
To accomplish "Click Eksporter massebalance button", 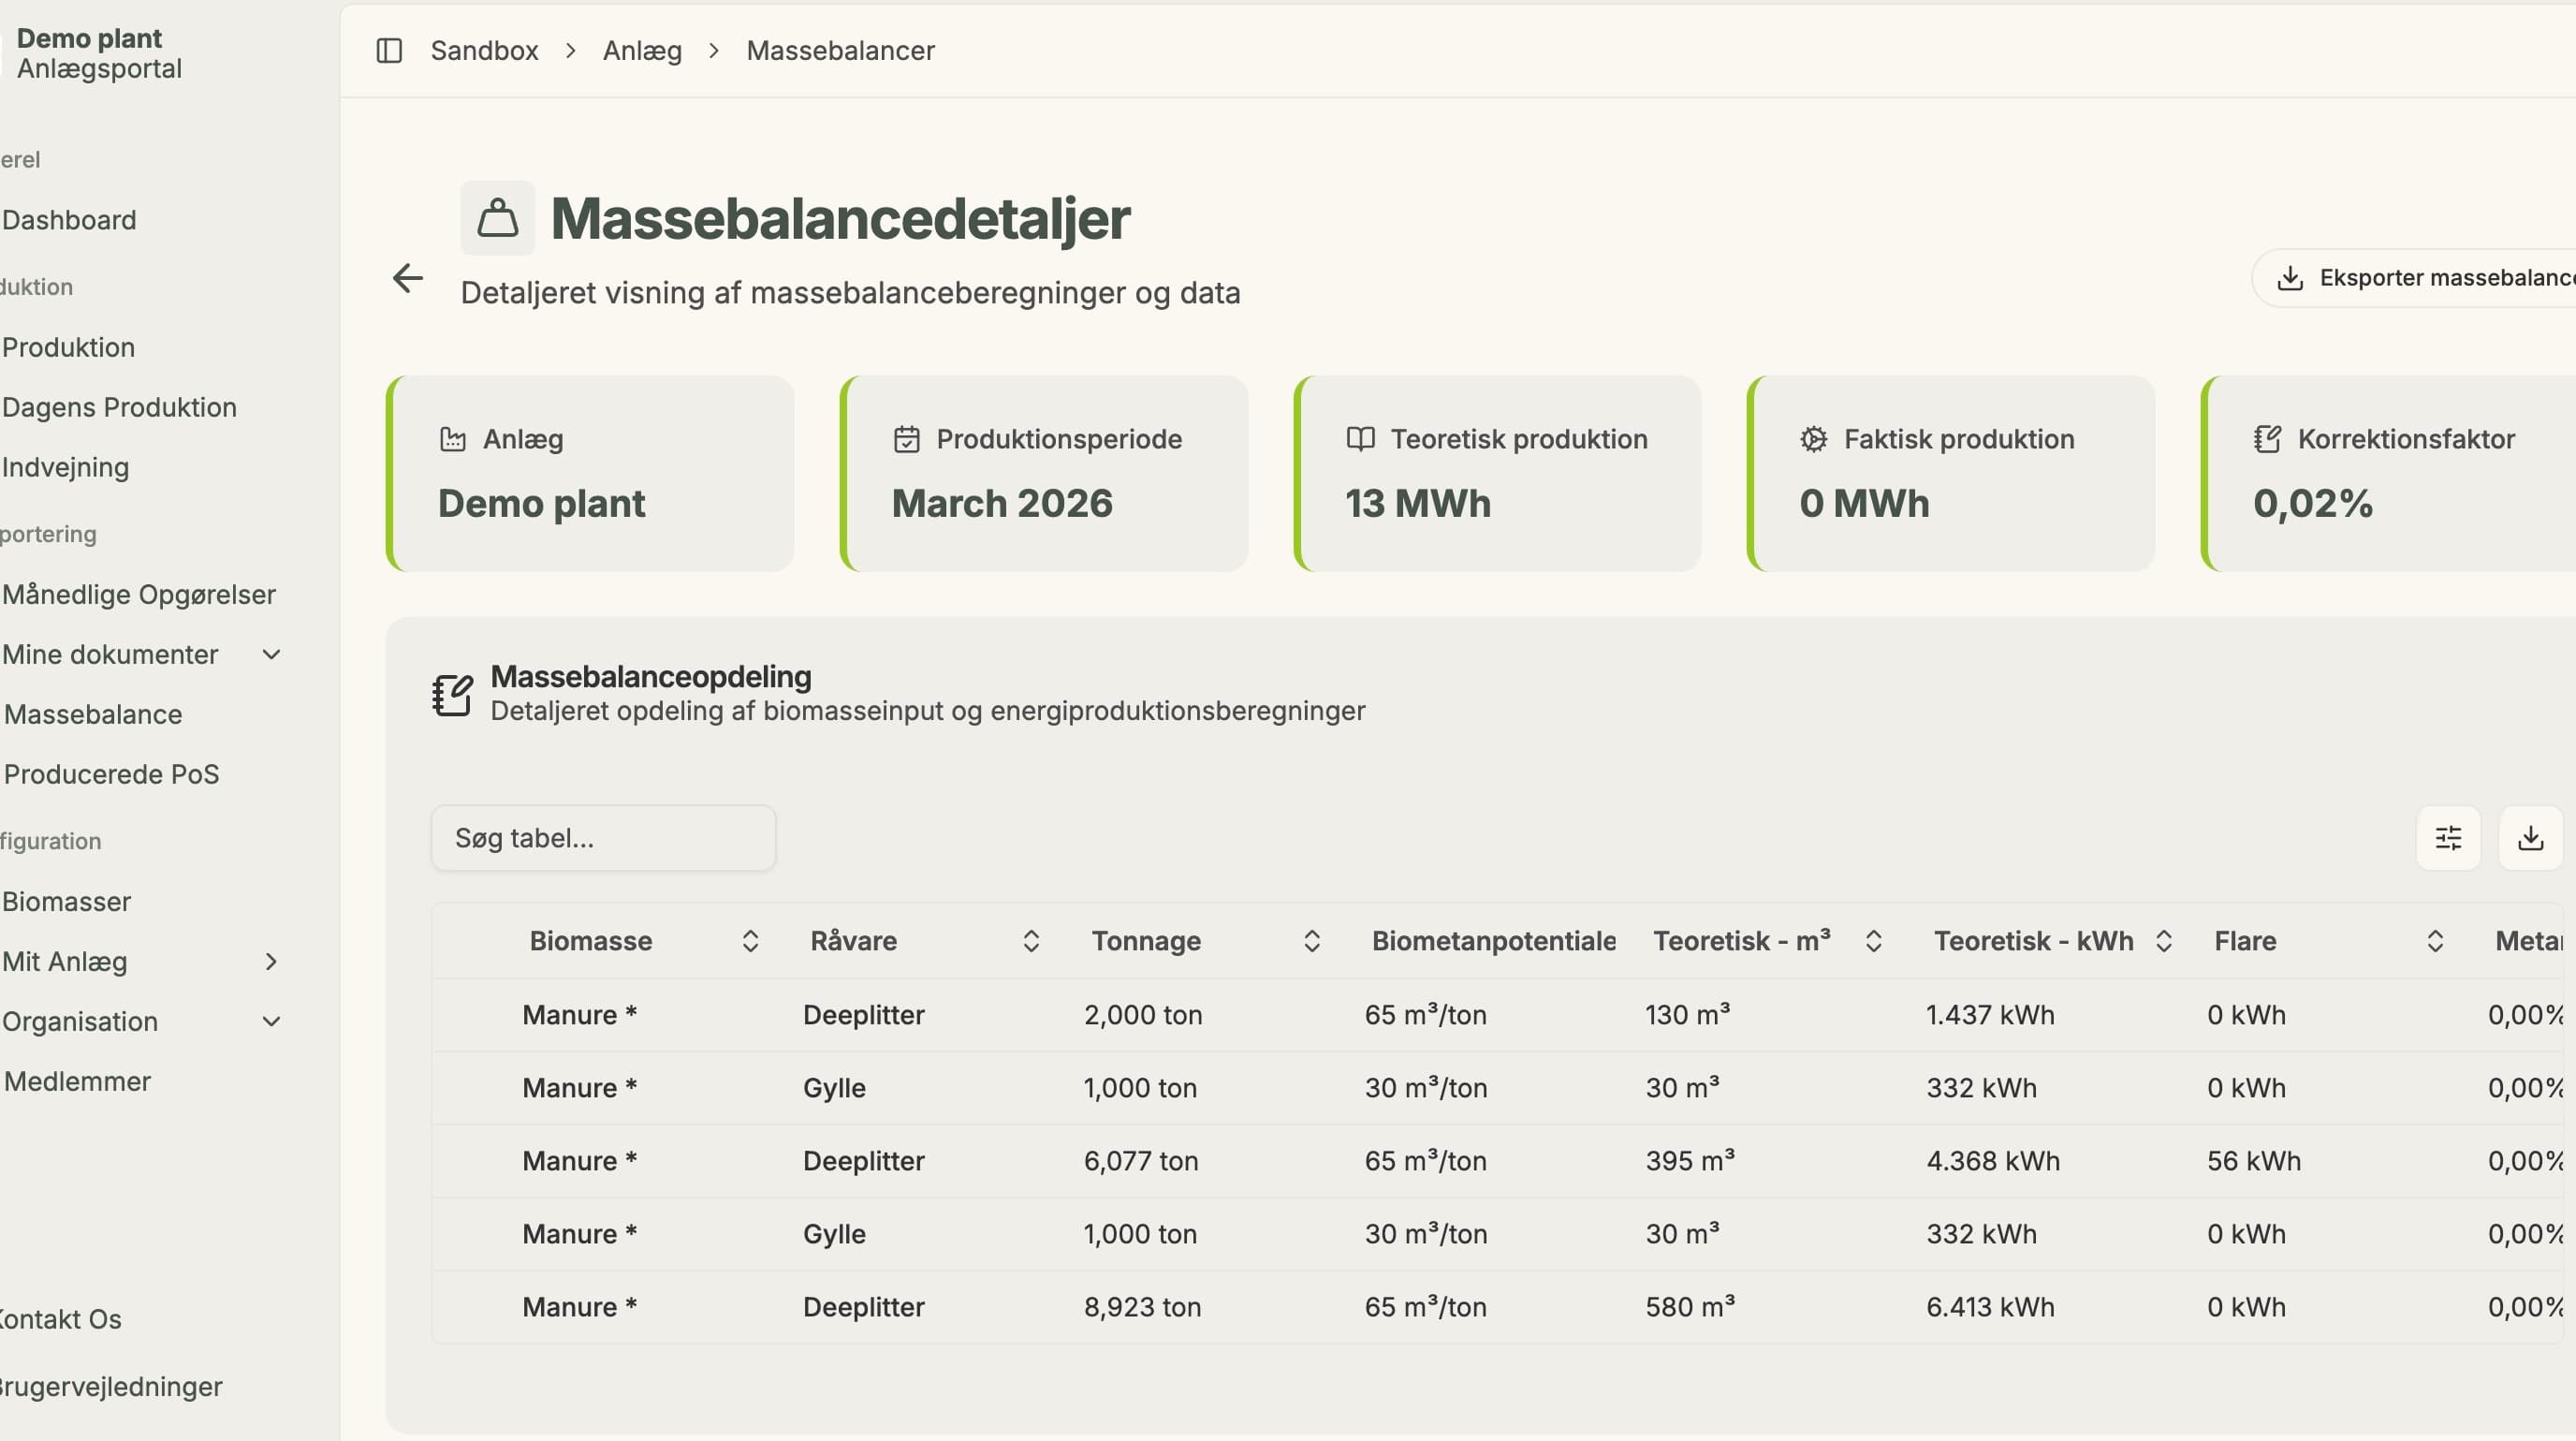I will click(2414, 278).
